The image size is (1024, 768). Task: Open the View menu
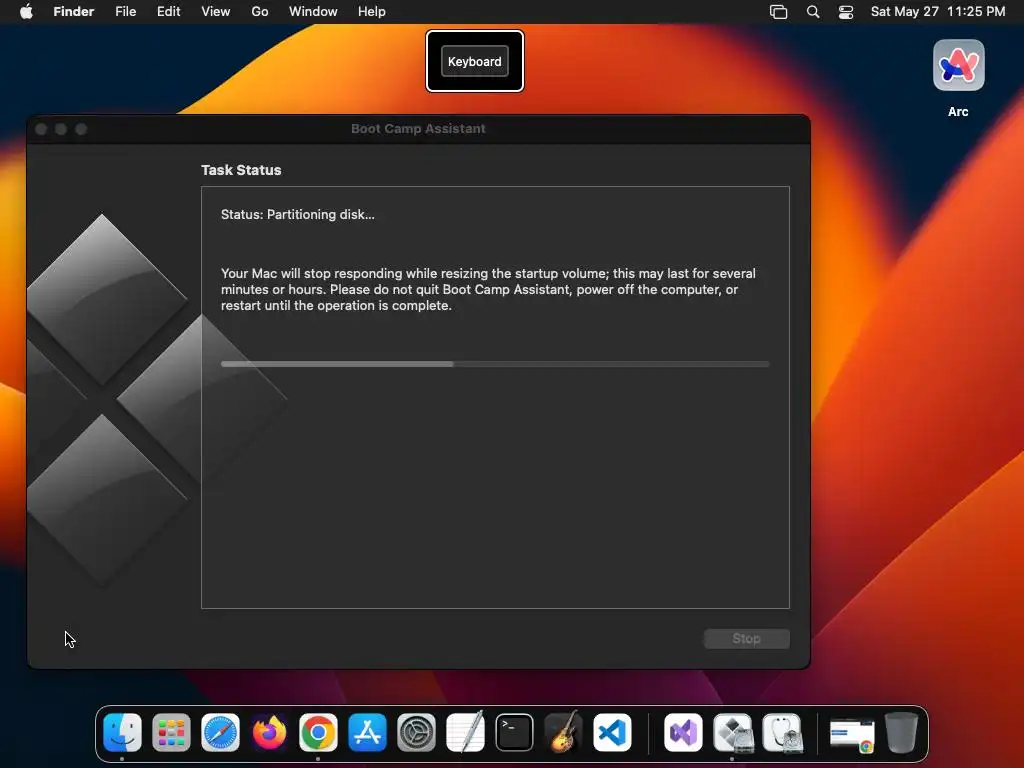click(x=216, y=12)
